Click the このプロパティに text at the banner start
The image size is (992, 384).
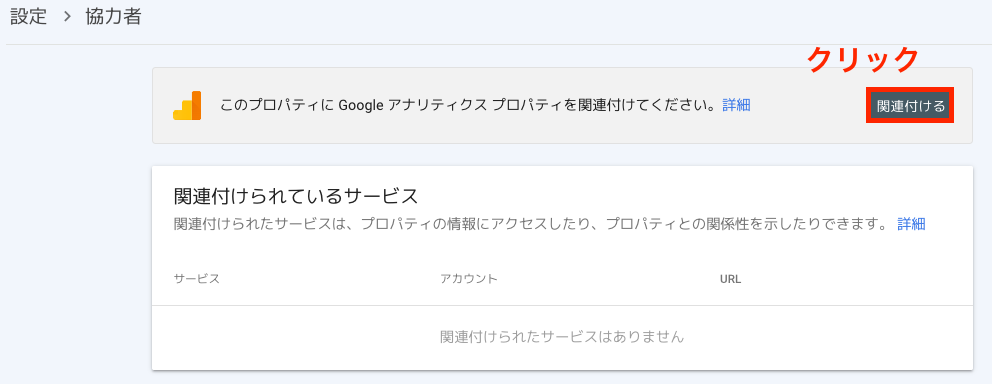[276, 106]
